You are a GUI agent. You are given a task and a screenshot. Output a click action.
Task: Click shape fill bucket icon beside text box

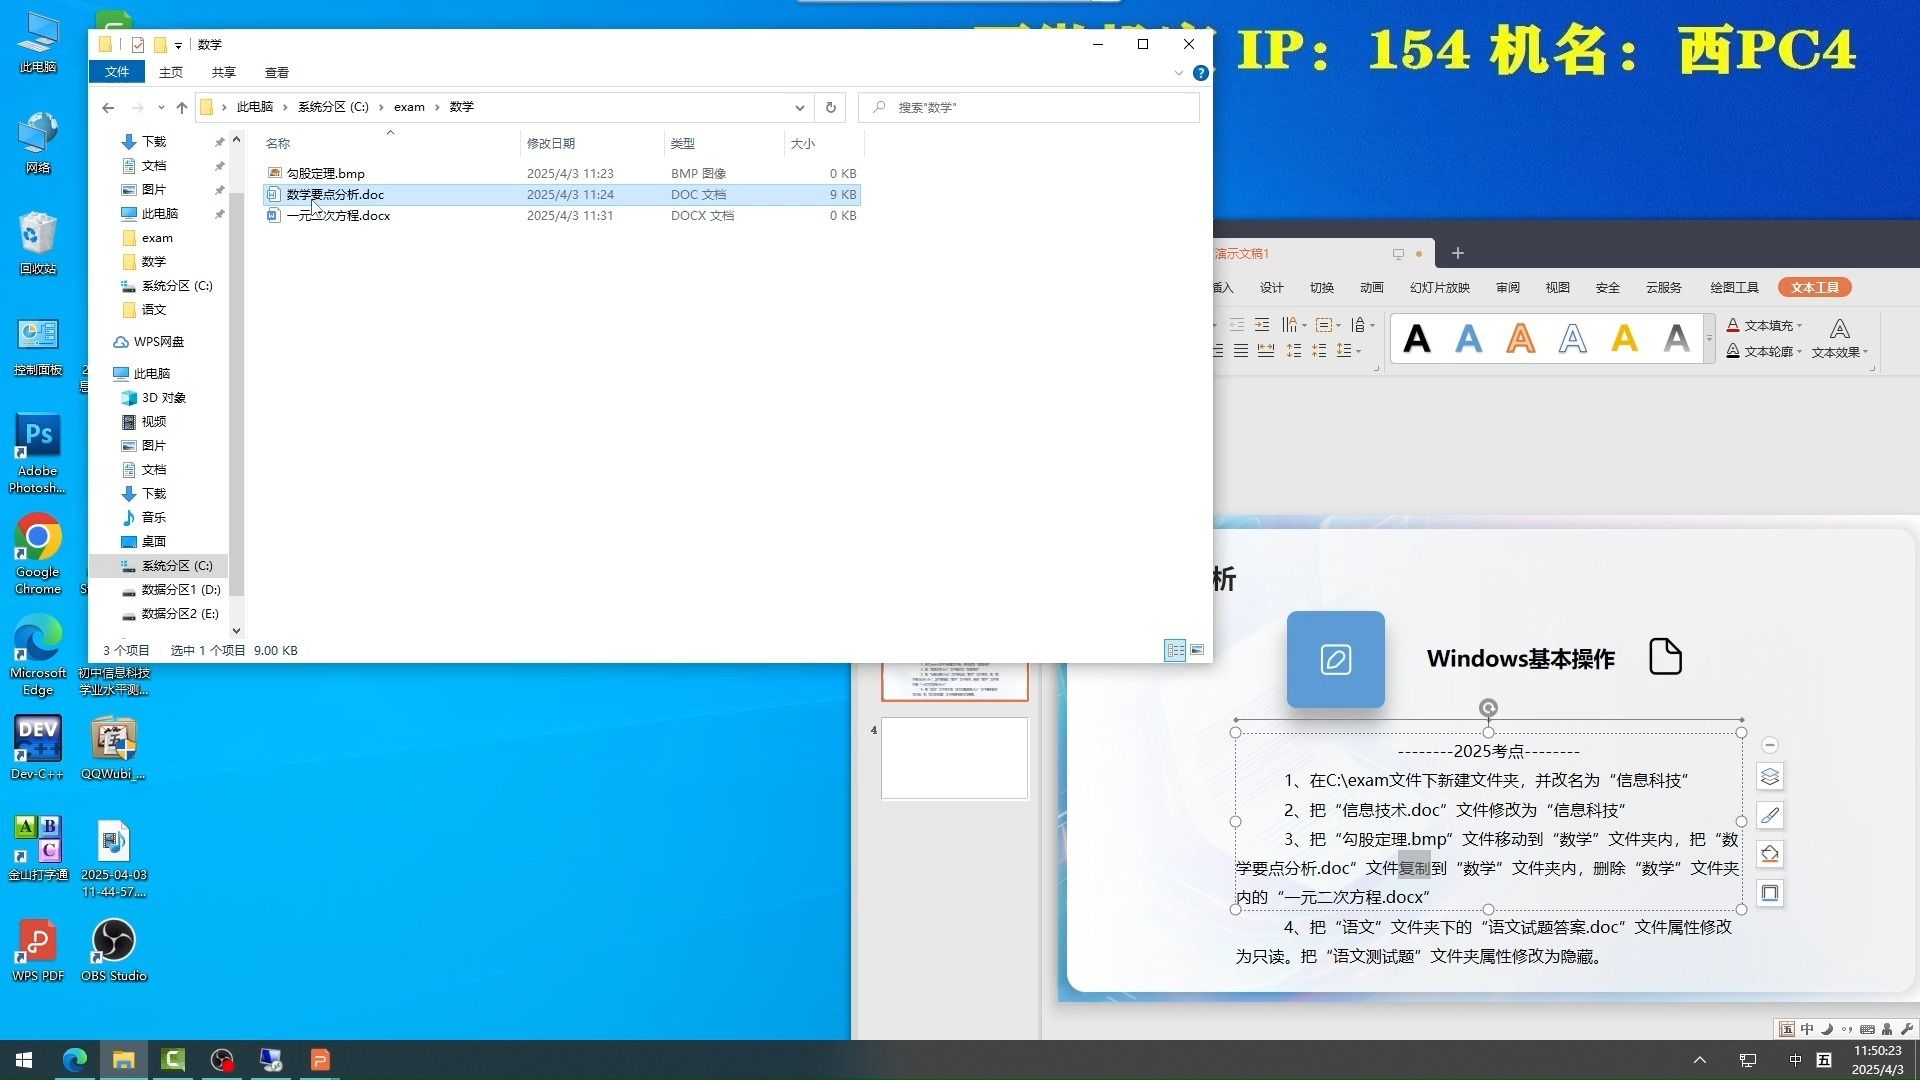click(1770, 854)
